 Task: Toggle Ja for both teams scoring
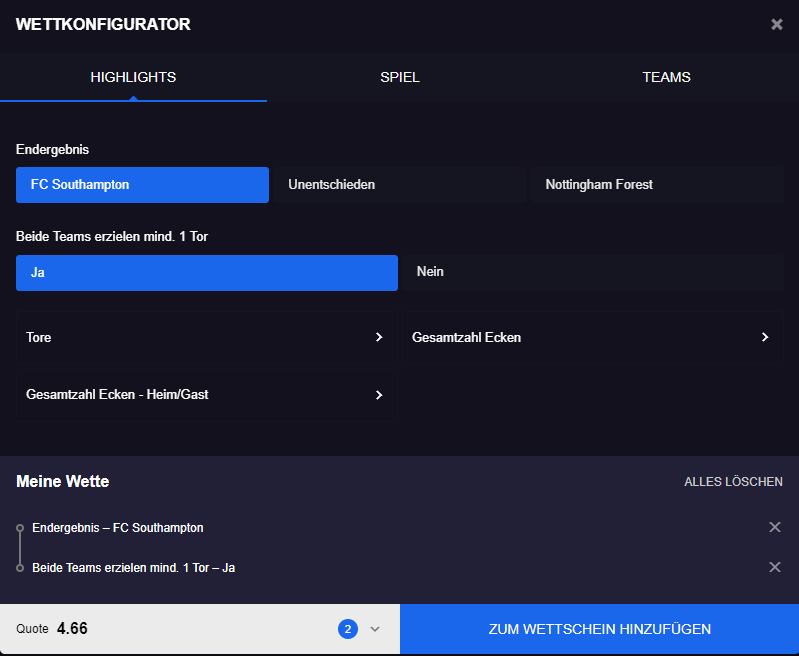click(207, 273)
